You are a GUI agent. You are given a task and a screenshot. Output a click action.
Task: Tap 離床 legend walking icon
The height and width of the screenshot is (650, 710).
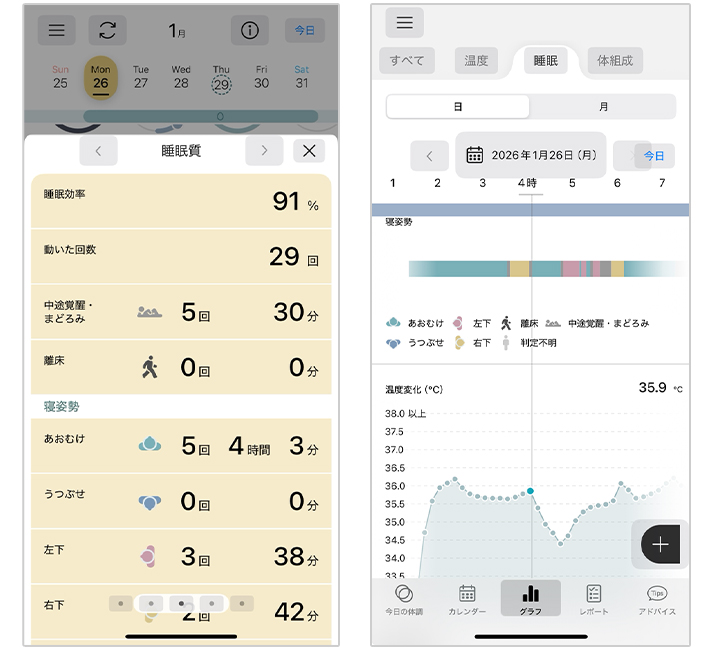[x=506, y=323]
